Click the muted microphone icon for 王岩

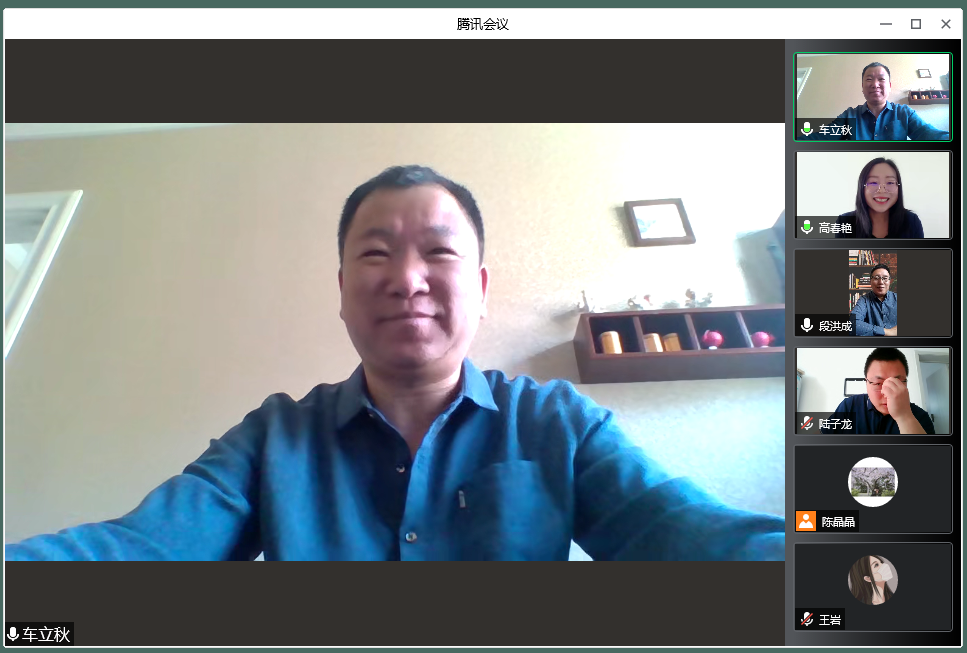(x=807, y=619)
